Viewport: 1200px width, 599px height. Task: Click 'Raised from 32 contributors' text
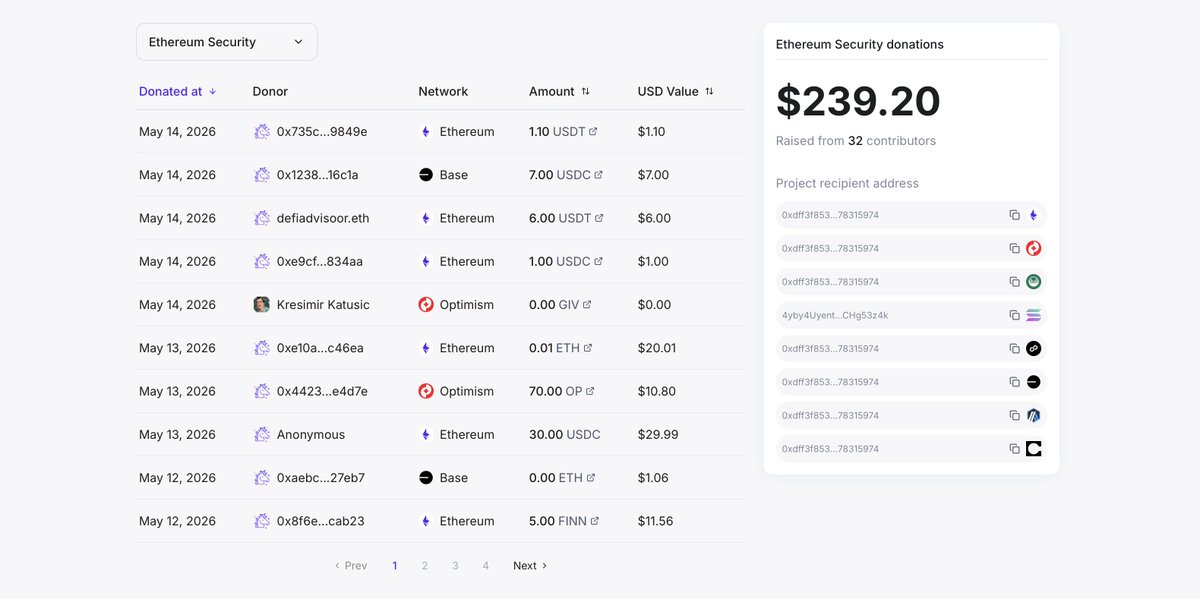(x=856, y=141)
